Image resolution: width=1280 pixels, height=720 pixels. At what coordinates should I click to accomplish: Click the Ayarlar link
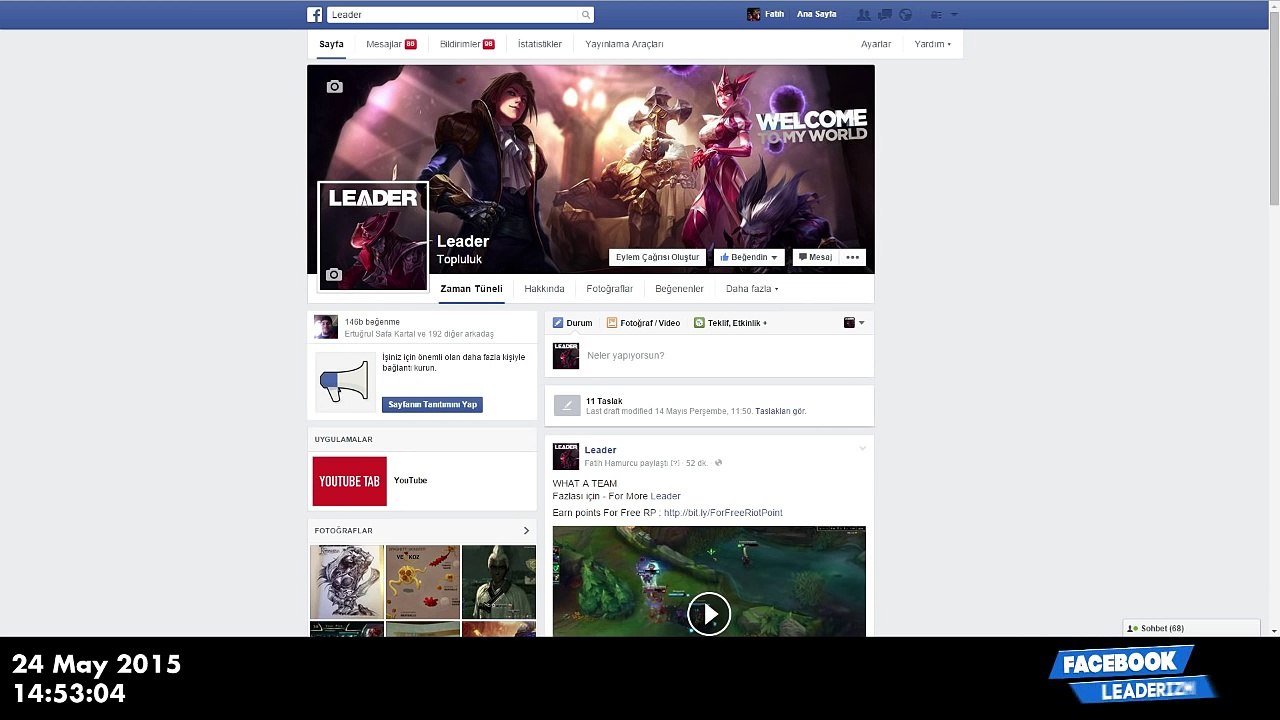876,44
